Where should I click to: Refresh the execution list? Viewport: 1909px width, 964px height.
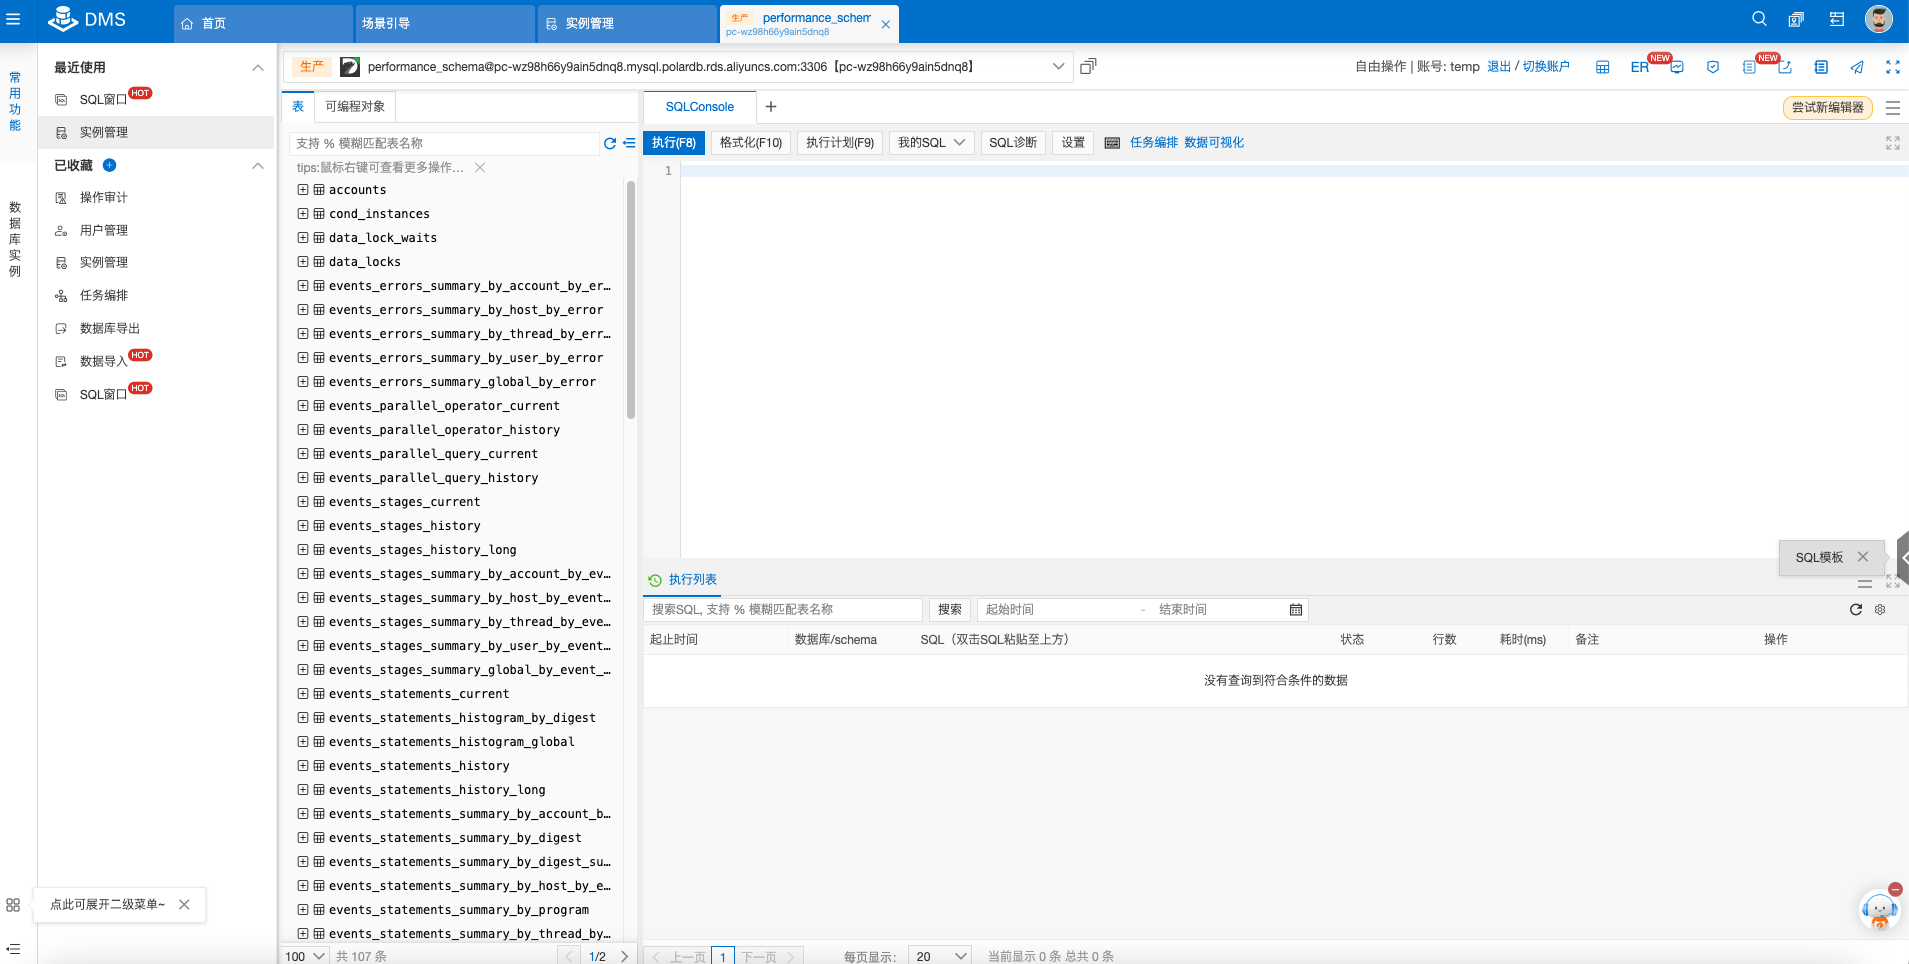(x=1856, y=609)
